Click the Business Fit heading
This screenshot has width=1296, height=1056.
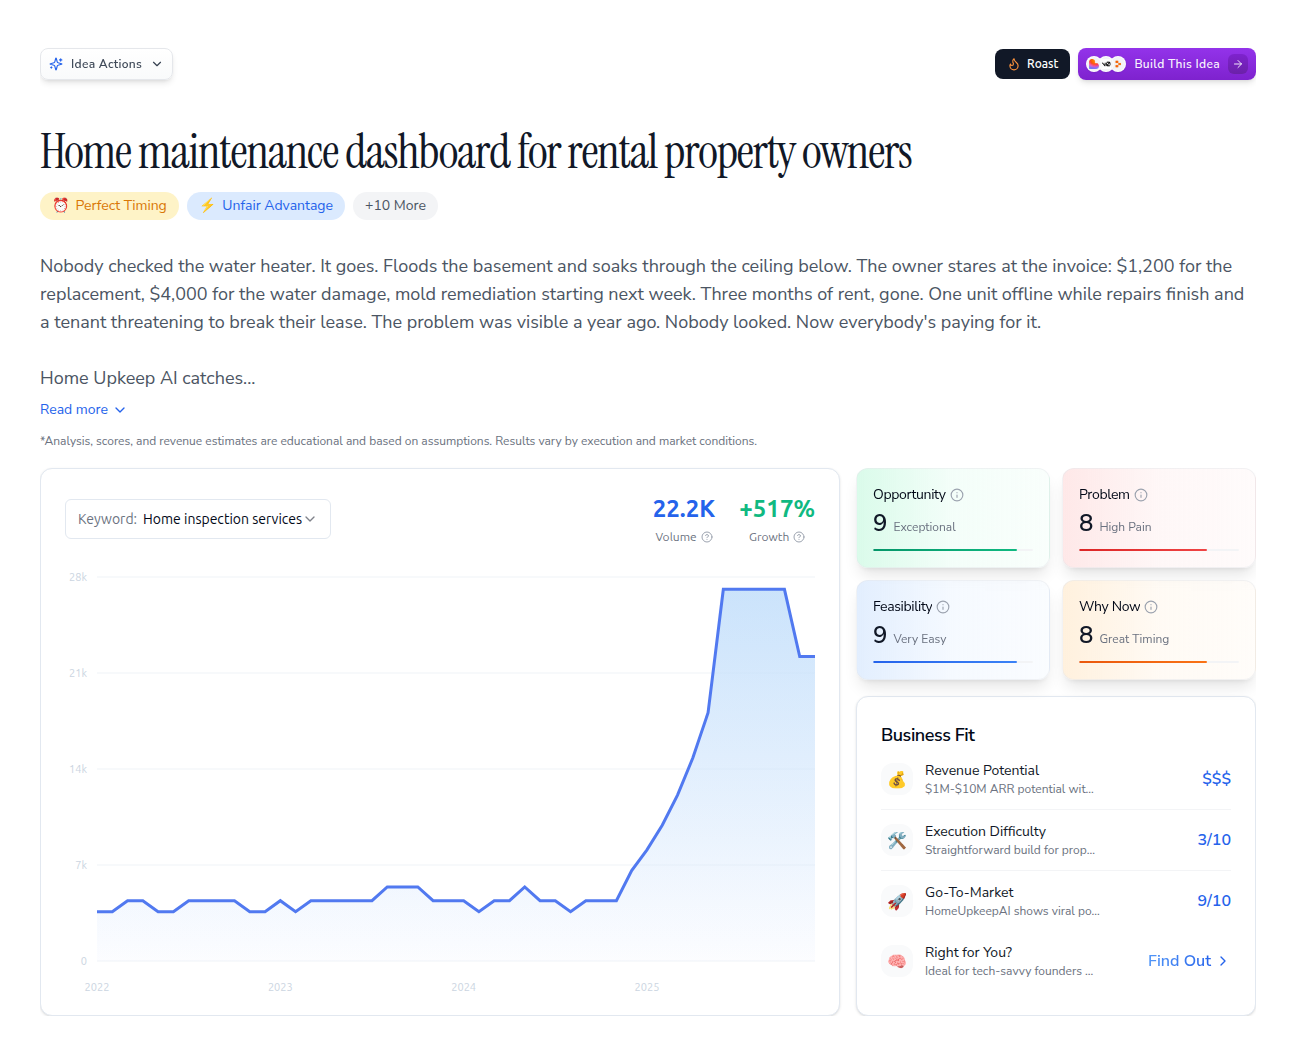pyautogui.click(x=928, y=735)
